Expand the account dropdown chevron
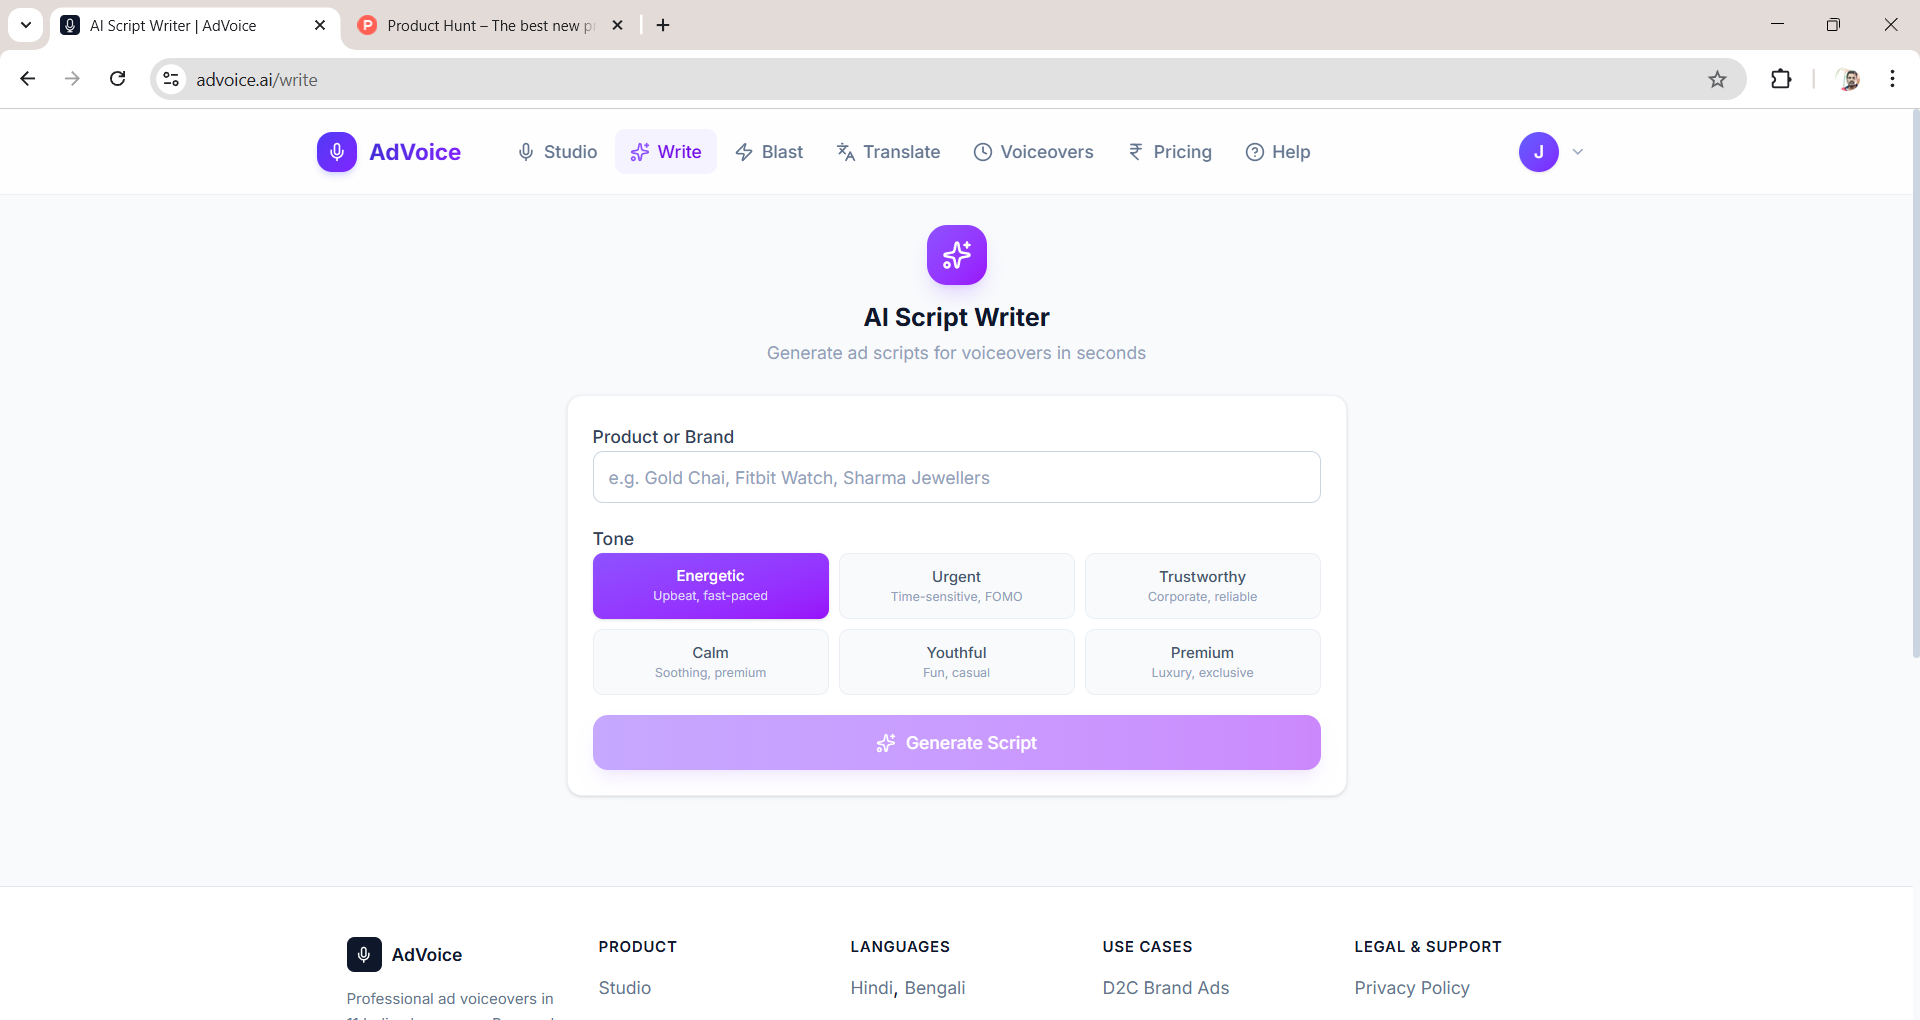The width and height of the screenshot is (1920, 1020). [1578, 152]
